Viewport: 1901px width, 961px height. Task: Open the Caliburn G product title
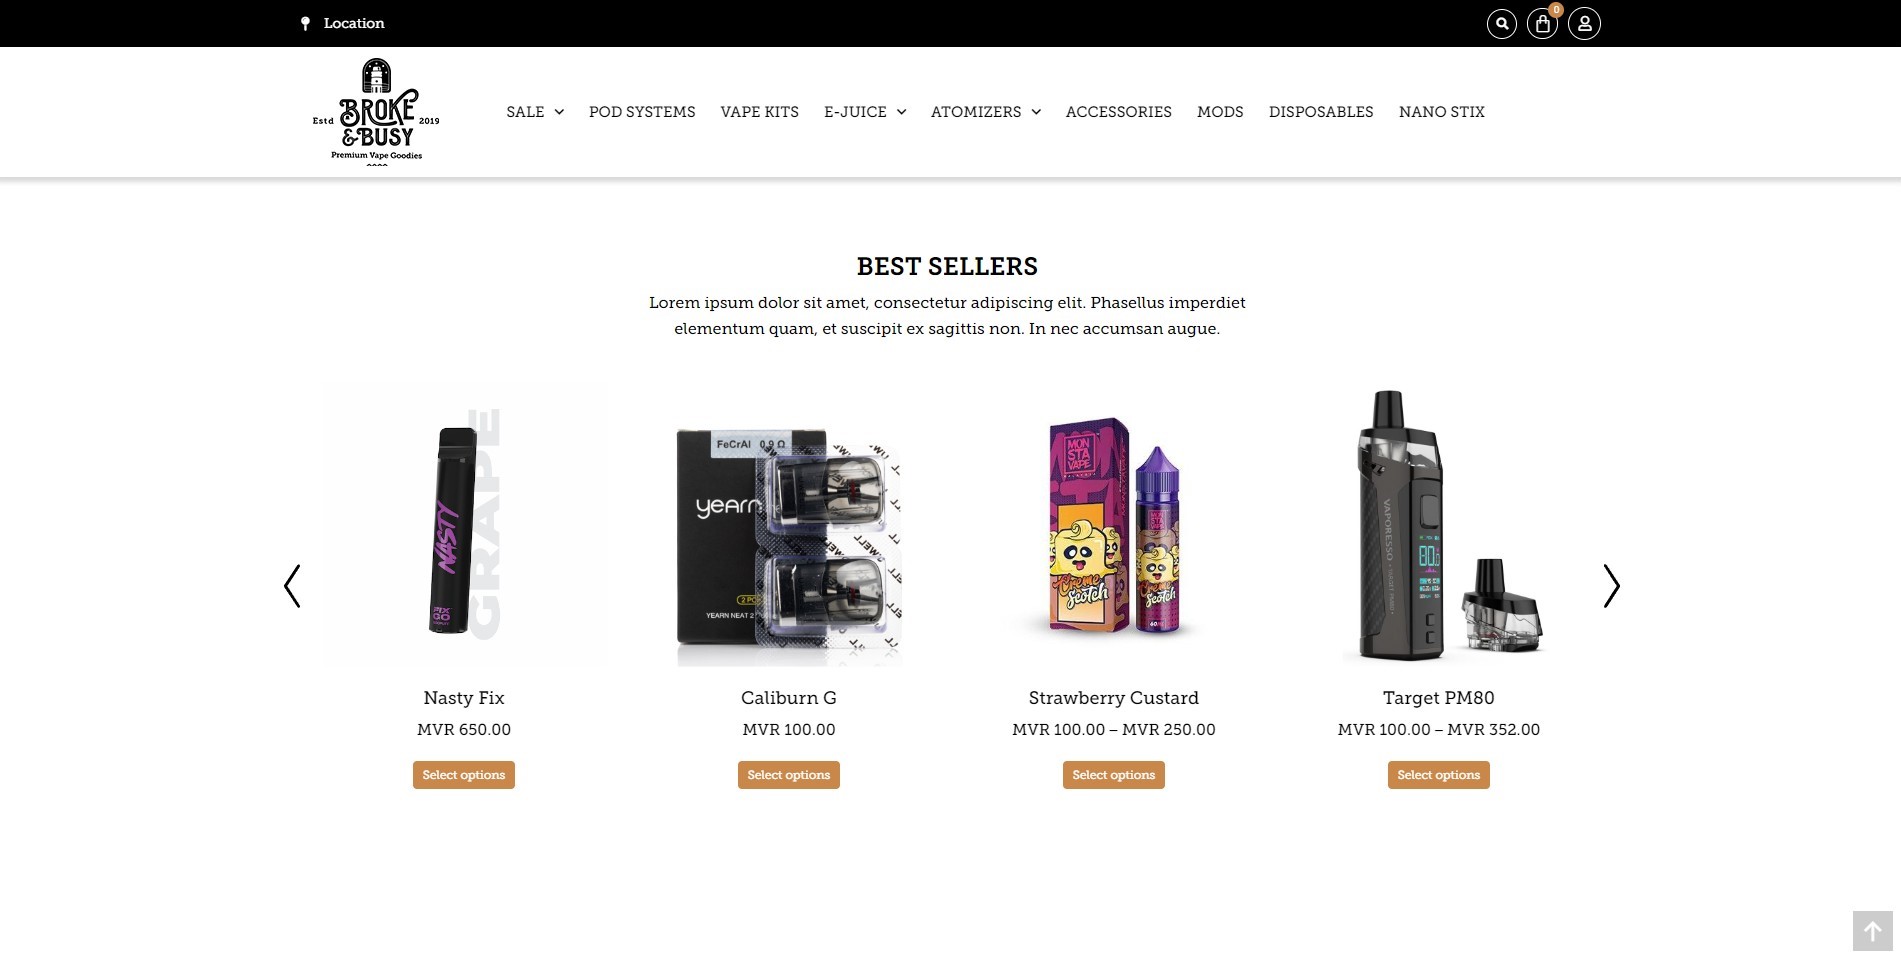pos(789,698)
